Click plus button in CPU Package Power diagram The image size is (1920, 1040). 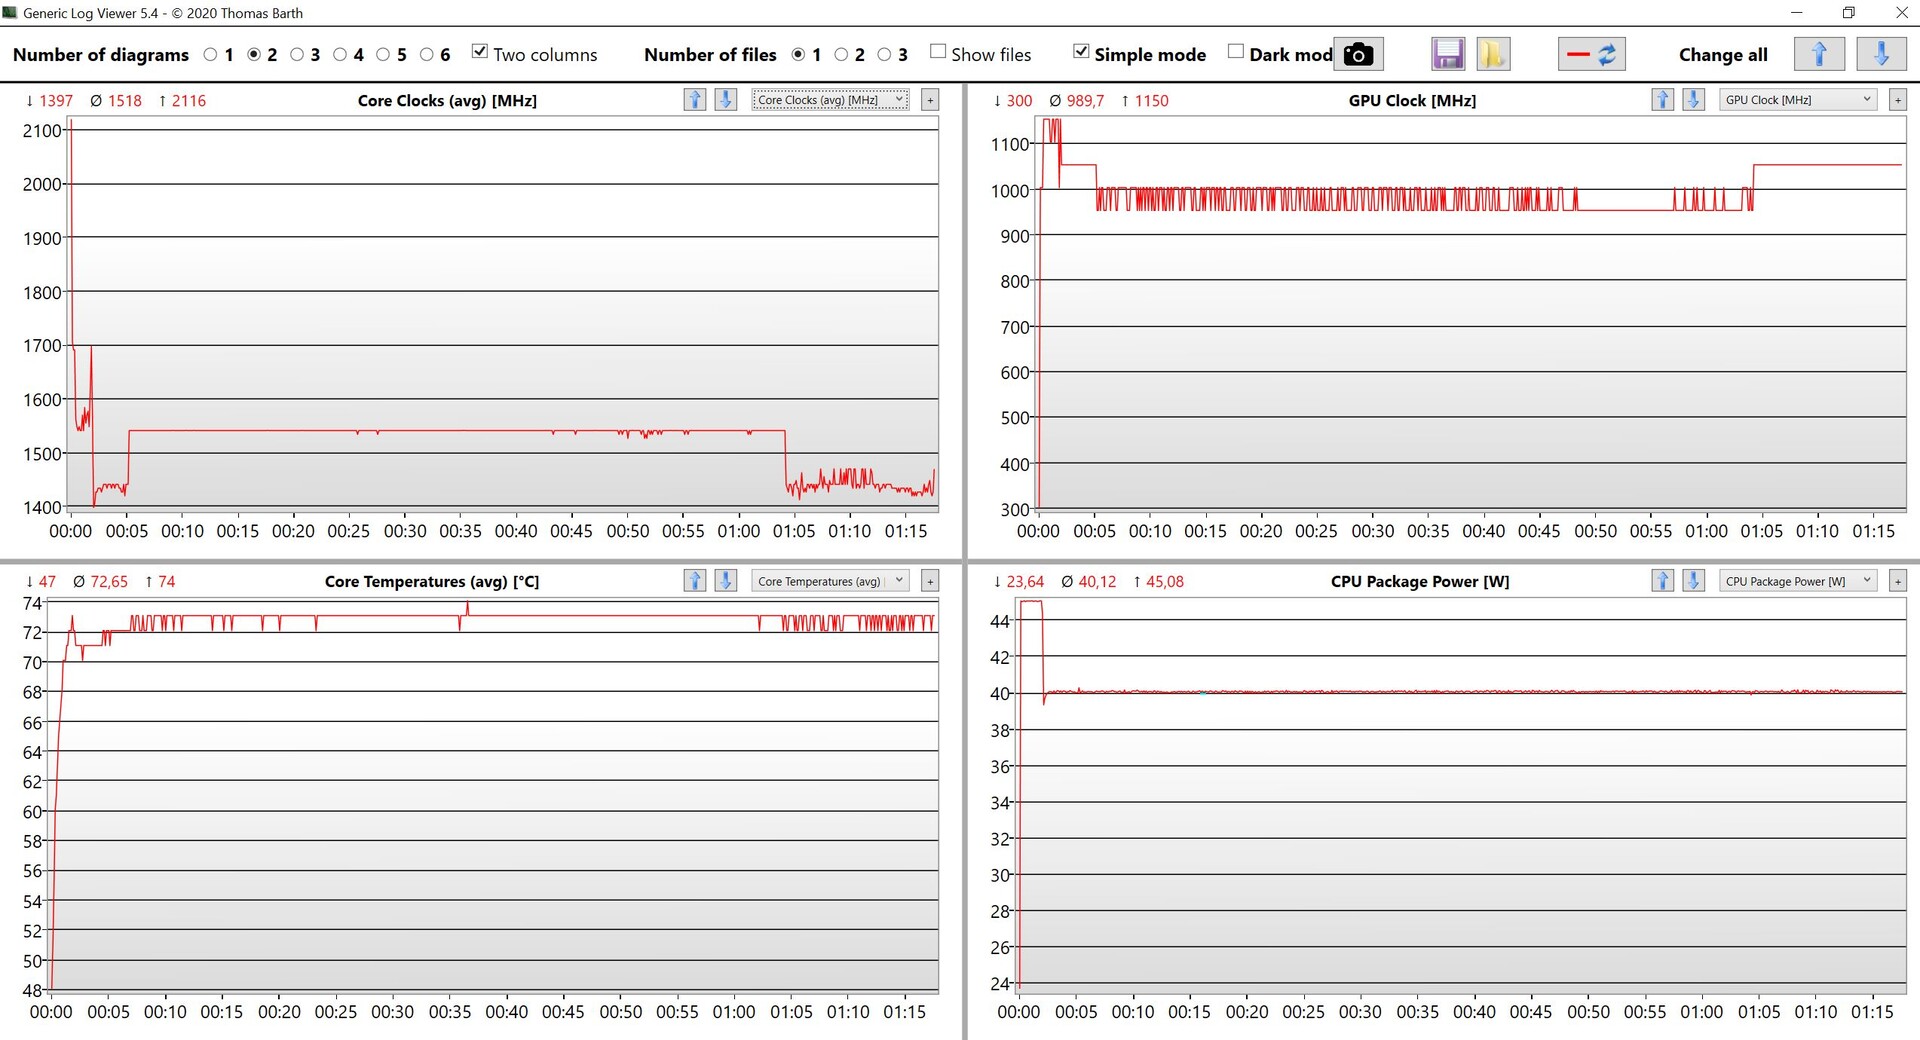(x=1897, y=581)
